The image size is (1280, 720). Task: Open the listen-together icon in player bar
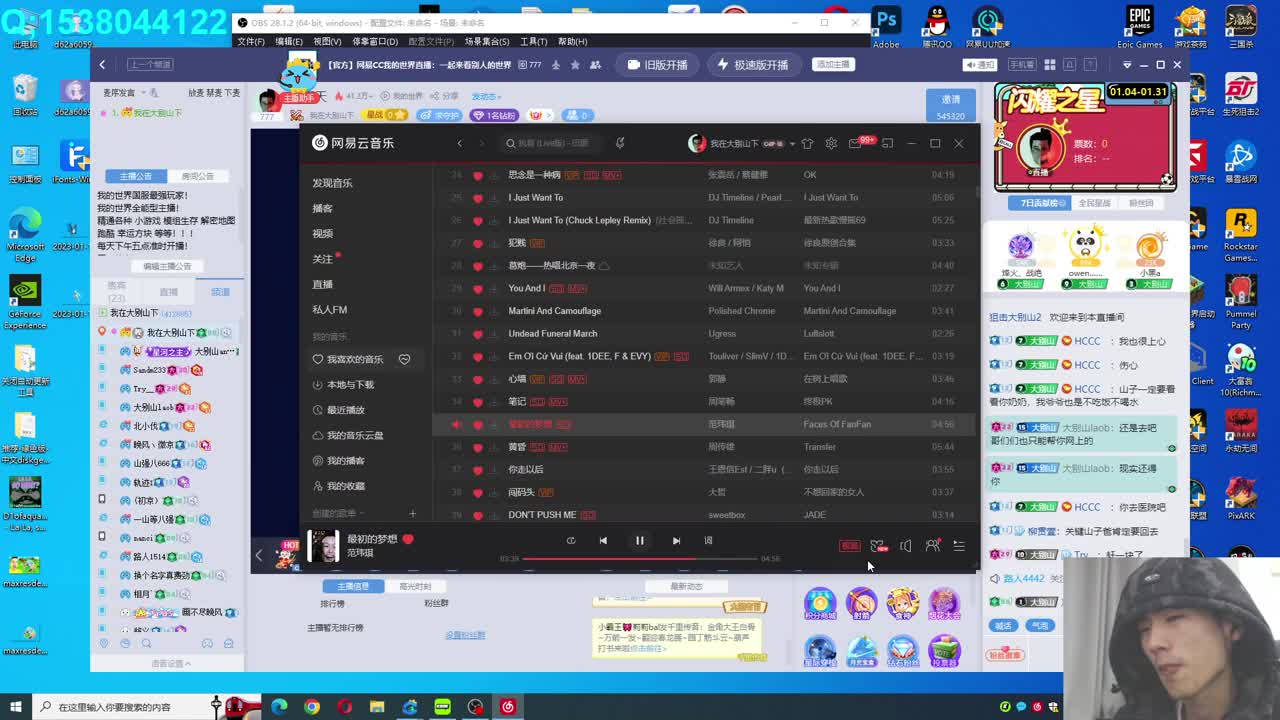(932, 545)
